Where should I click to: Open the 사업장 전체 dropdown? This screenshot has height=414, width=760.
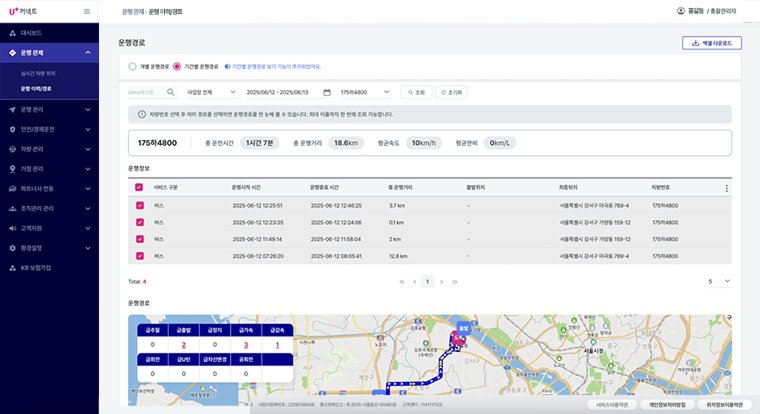click(211, 92)
